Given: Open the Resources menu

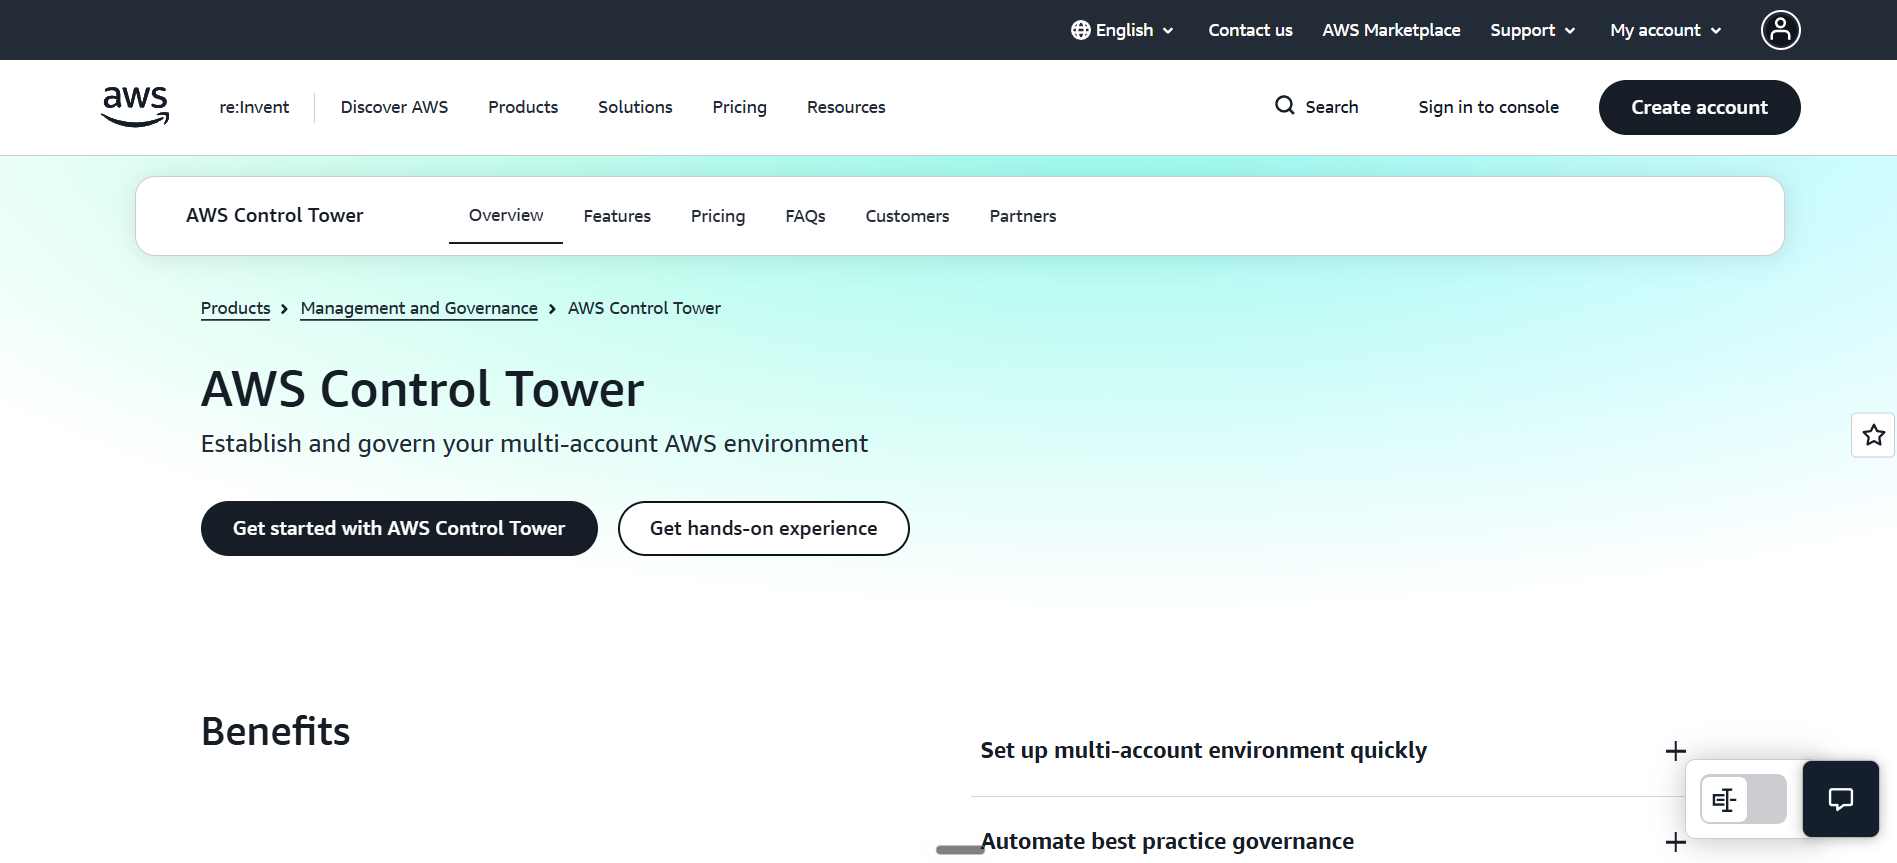Looking at the screenshot, I should [x=846, y=107].
